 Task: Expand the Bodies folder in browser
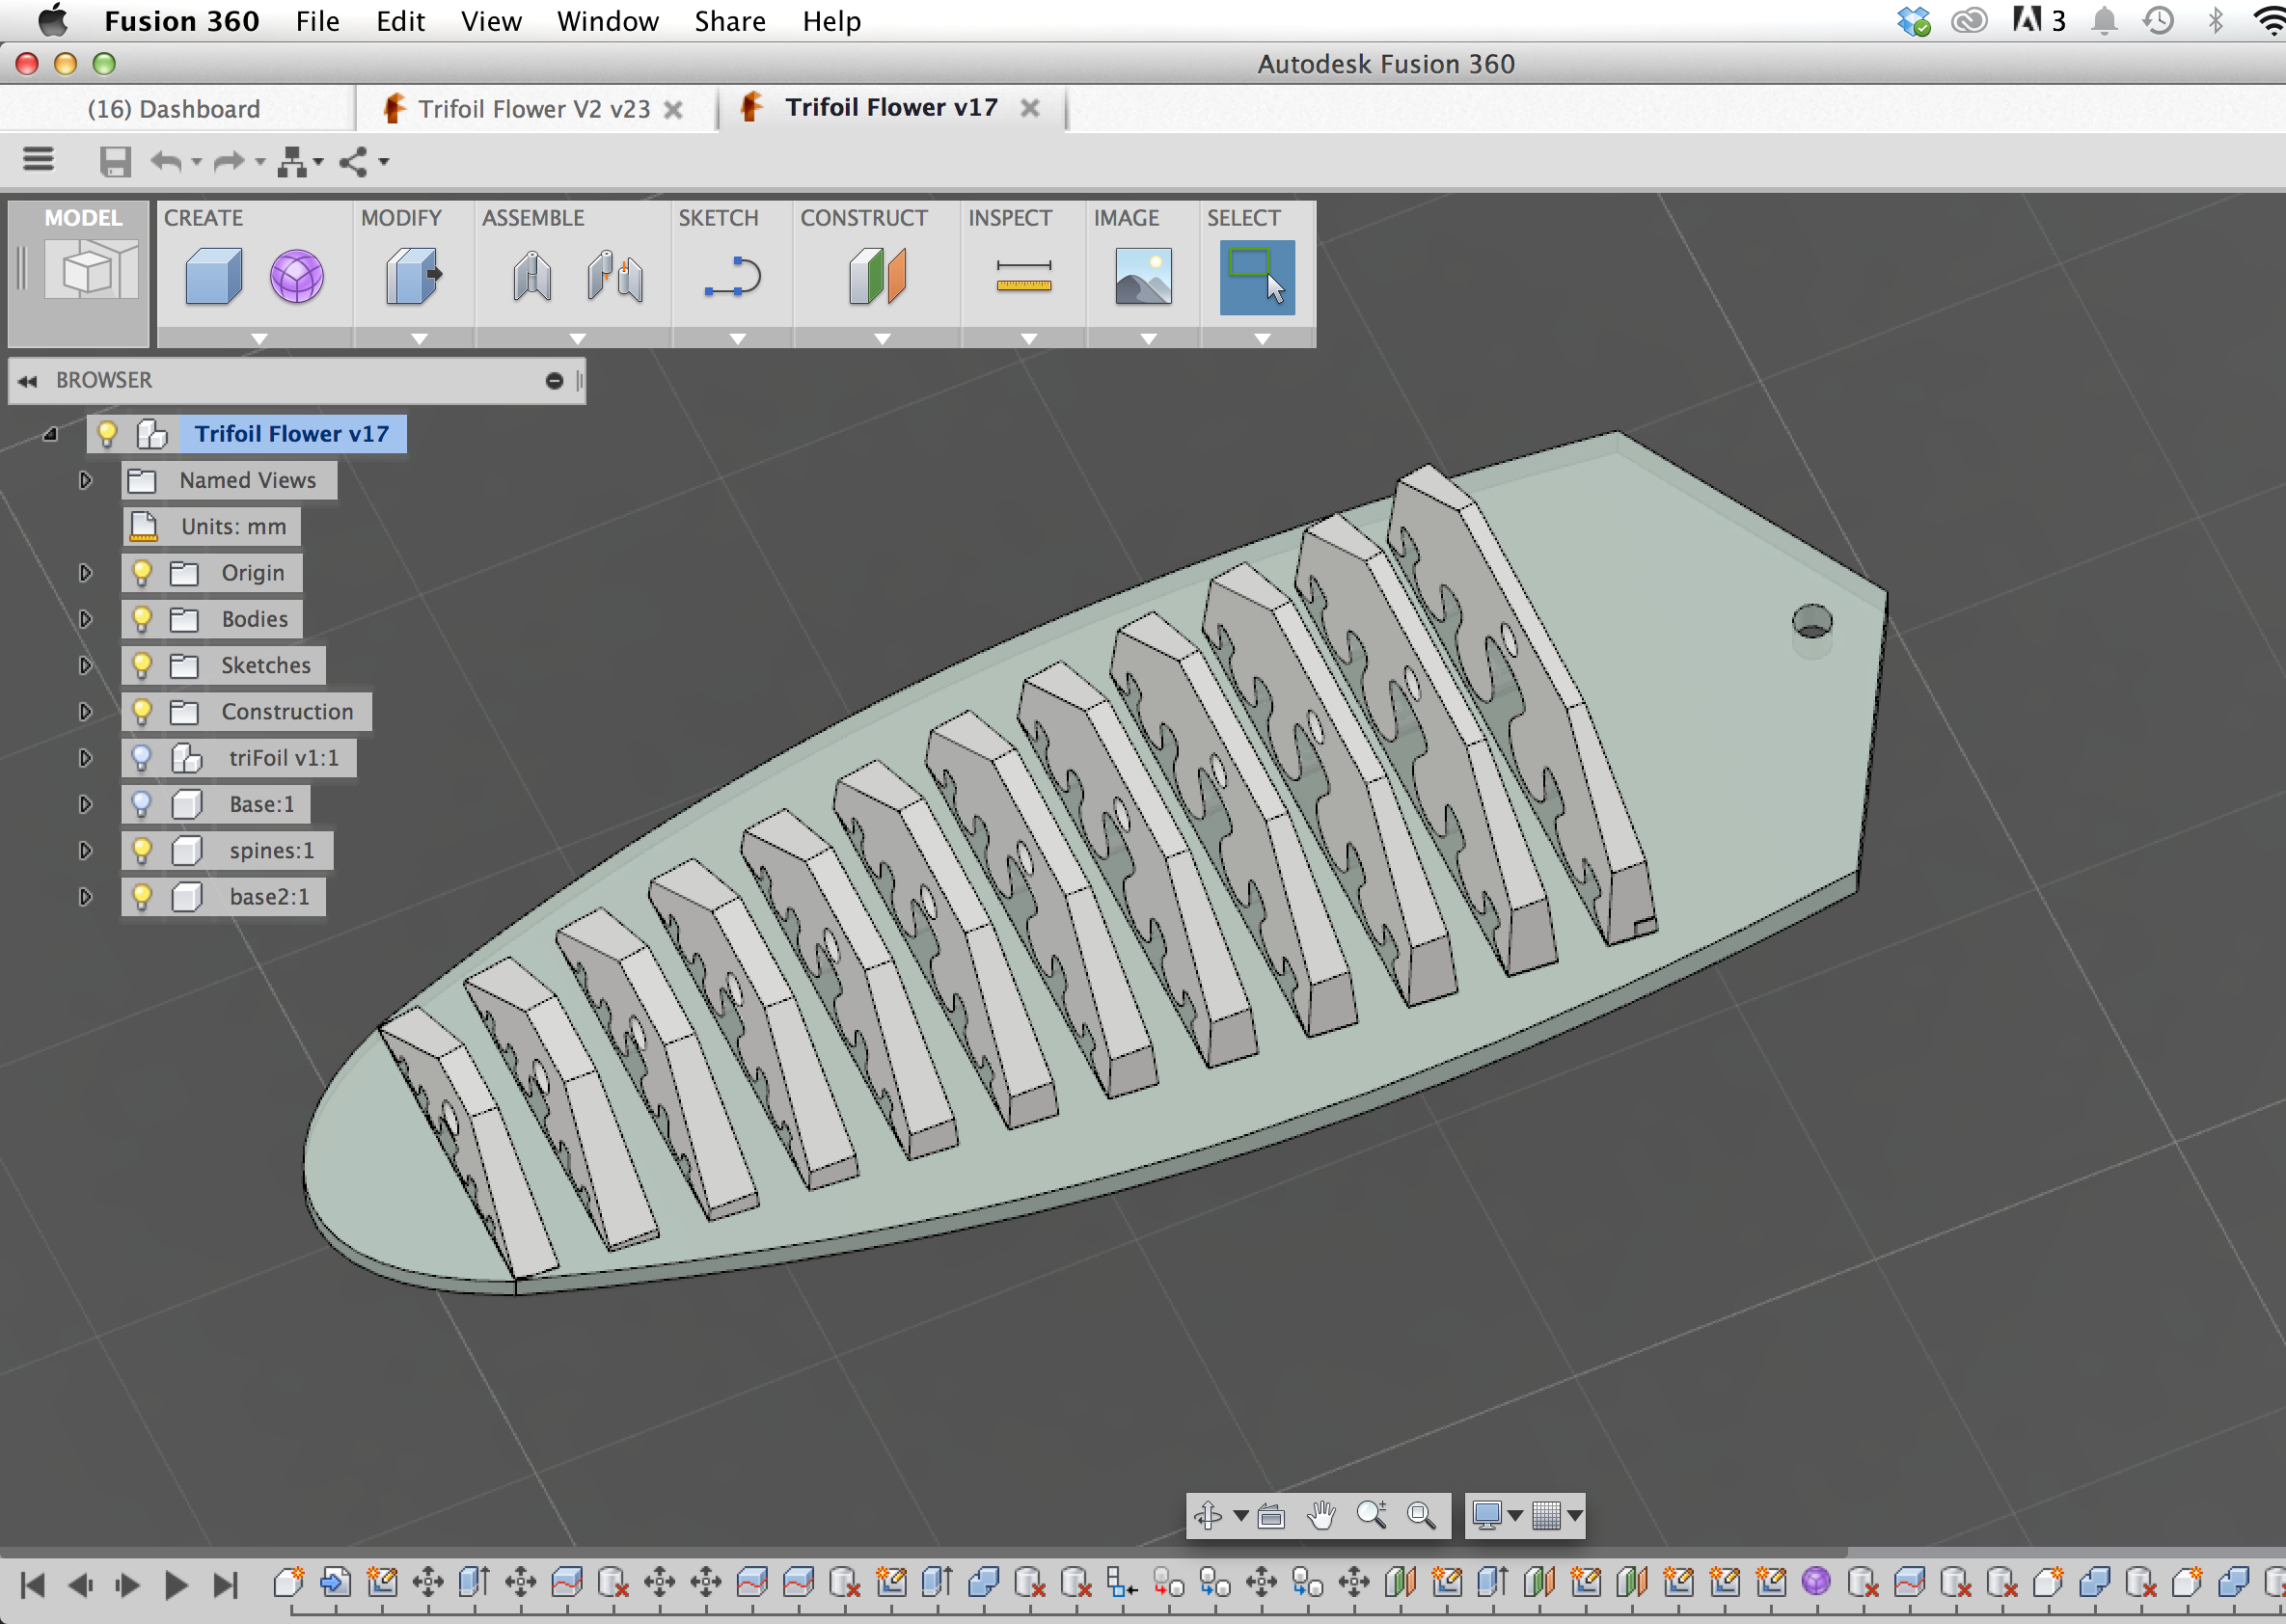click(84, 619)
